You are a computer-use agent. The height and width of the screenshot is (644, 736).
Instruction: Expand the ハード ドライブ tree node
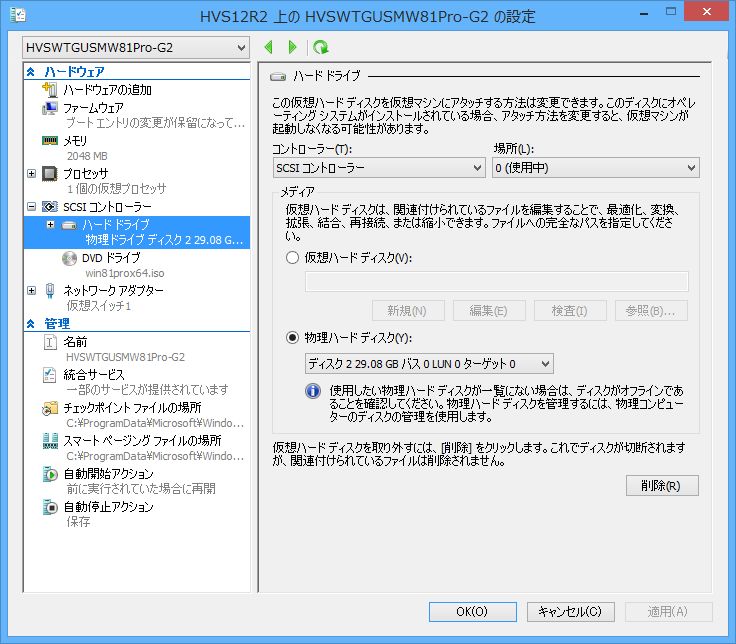[51, 225]
